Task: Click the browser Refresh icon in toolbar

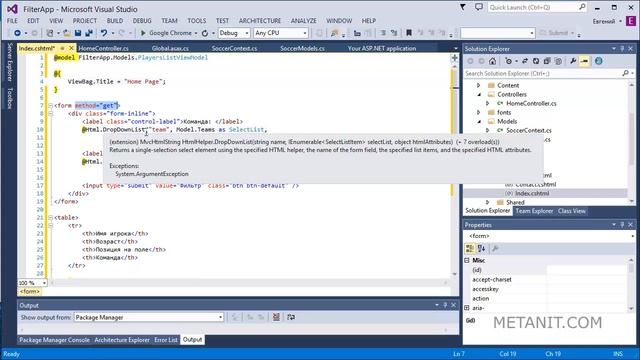Action: (205, 33)
